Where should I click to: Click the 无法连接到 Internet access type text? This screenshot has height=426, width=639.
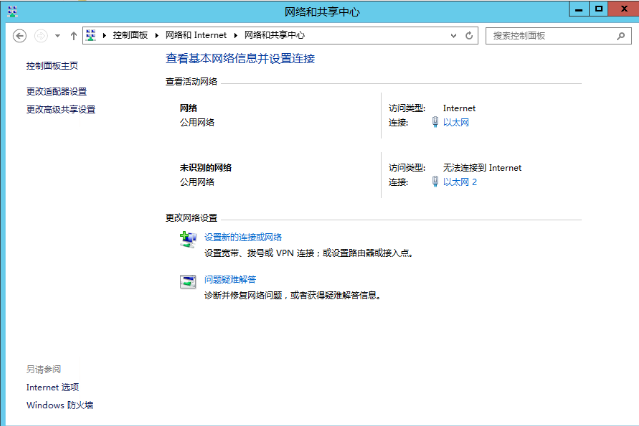click(482, 168)
